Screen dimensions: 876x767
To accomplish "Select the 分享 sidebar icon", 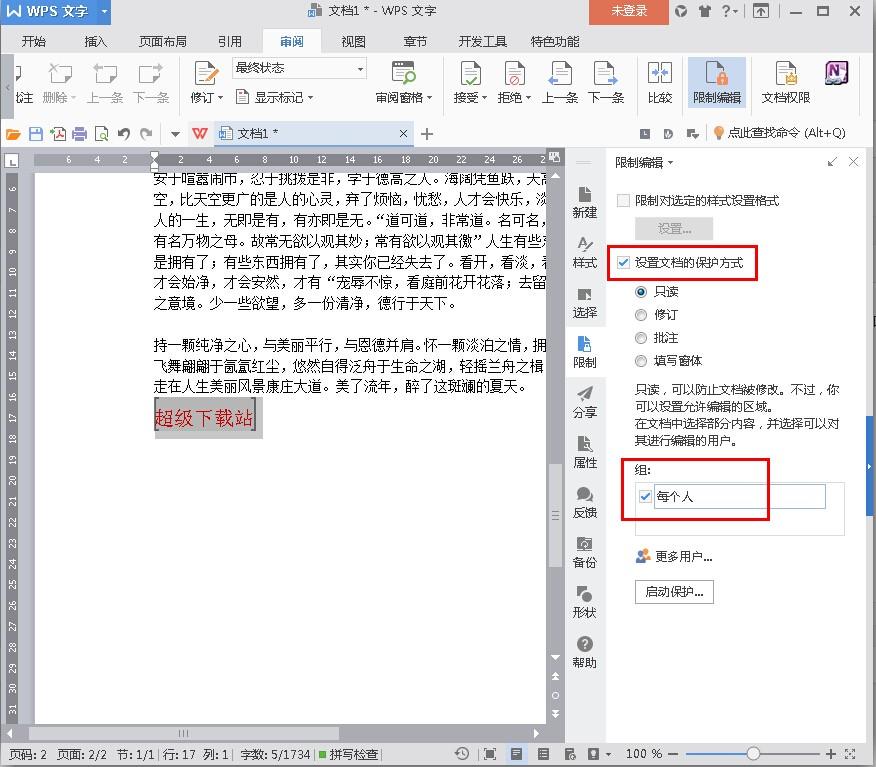I will coord(584,401).
